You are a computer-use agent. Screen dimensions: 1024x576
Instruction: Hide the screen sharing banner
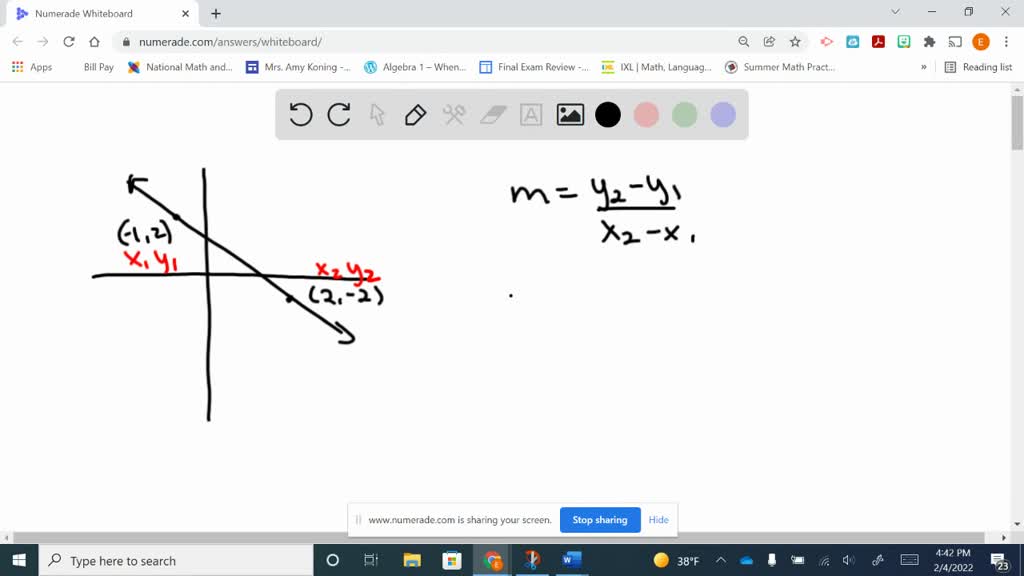pos(658,520)
